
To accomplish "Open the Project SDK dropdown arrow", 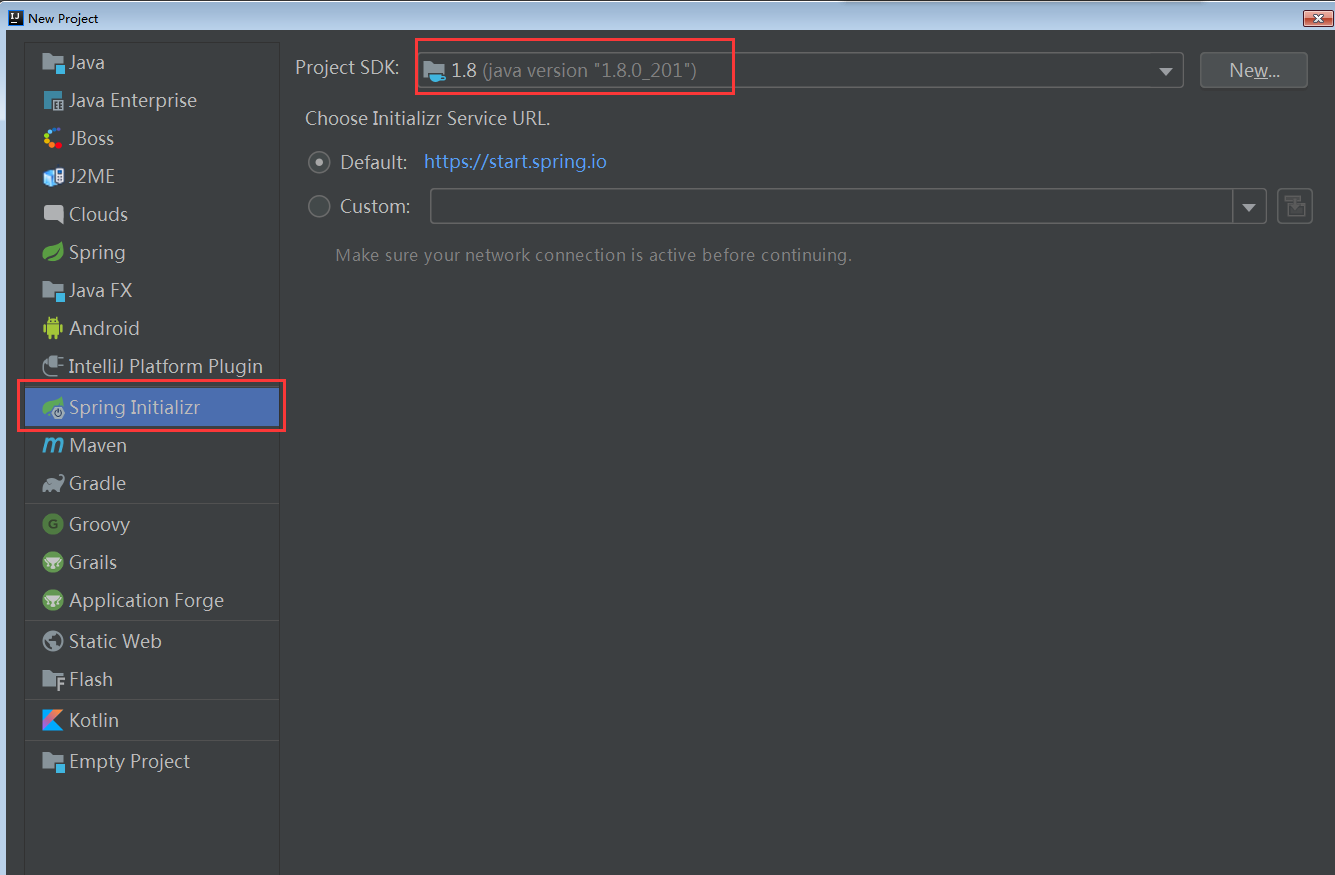I will [x=1165, y=71].
